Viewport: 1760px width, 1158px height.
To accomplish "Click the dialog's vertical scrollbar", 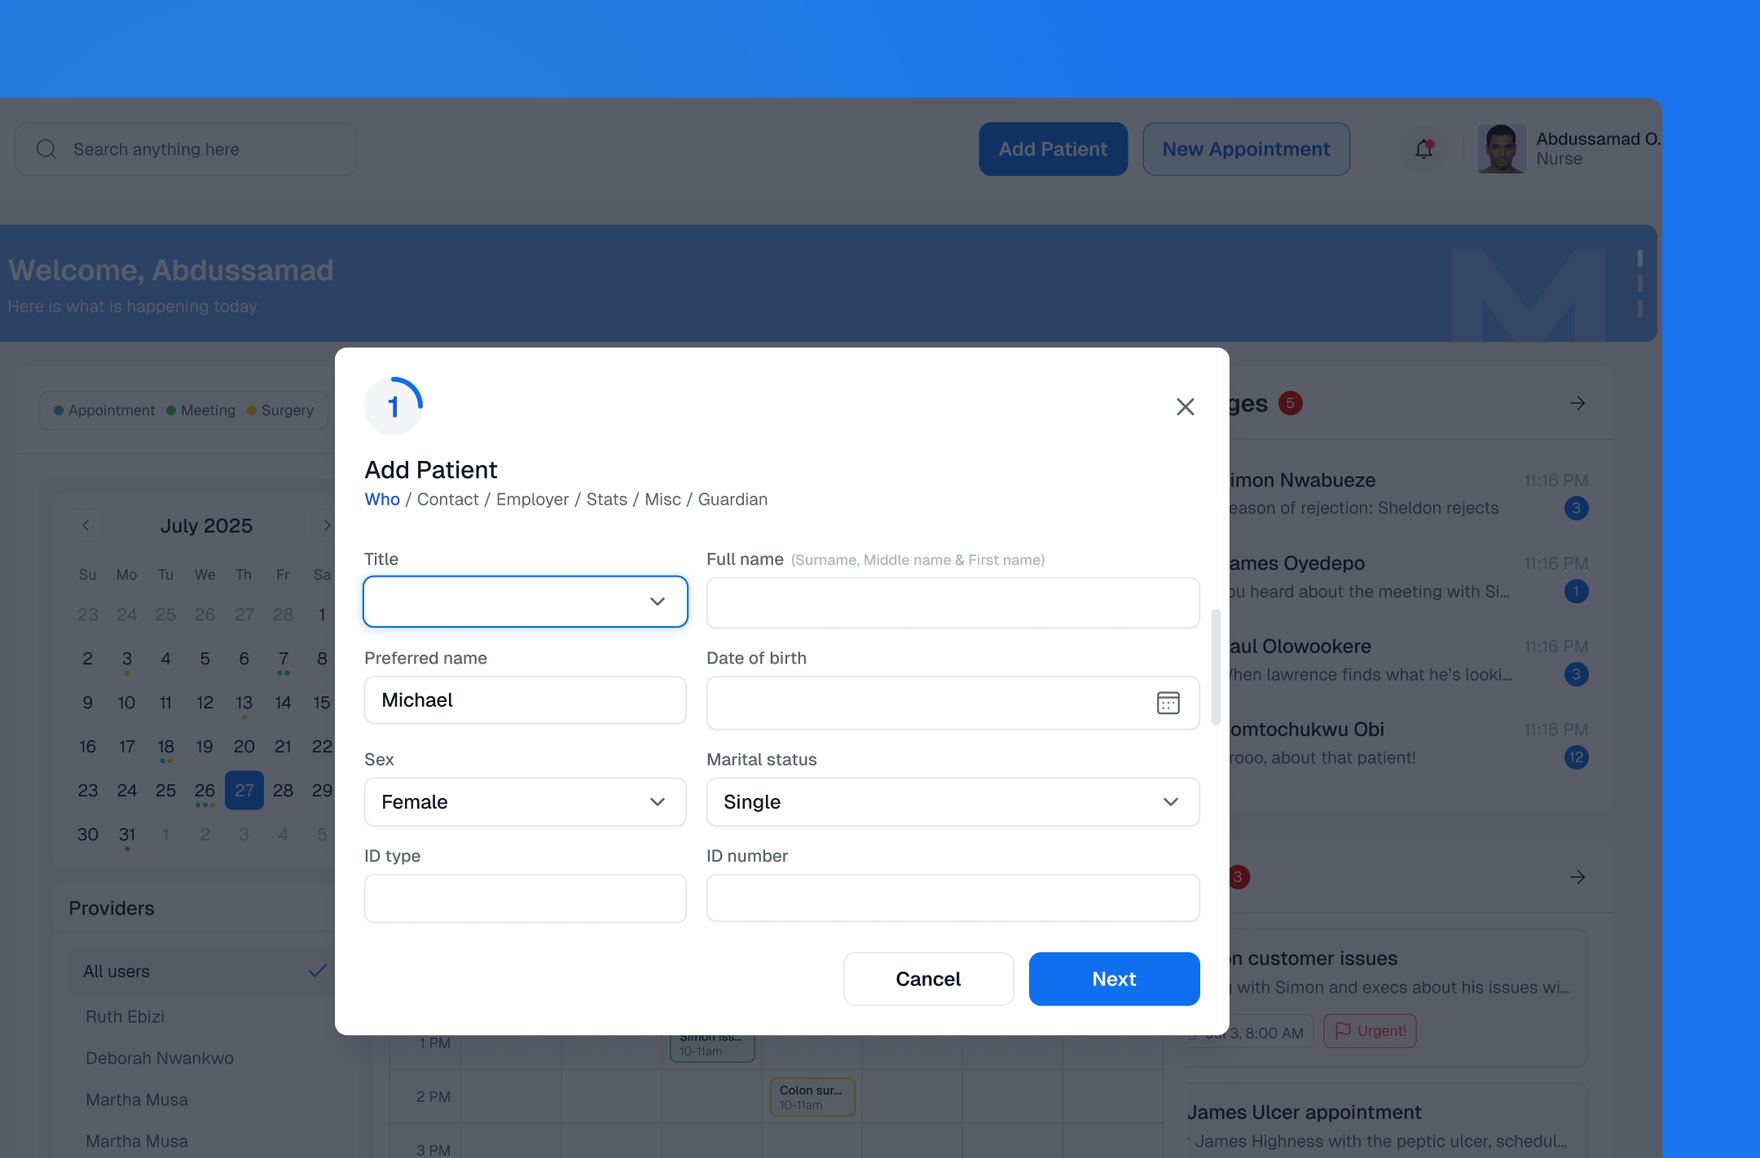I will pos(1216,666).
